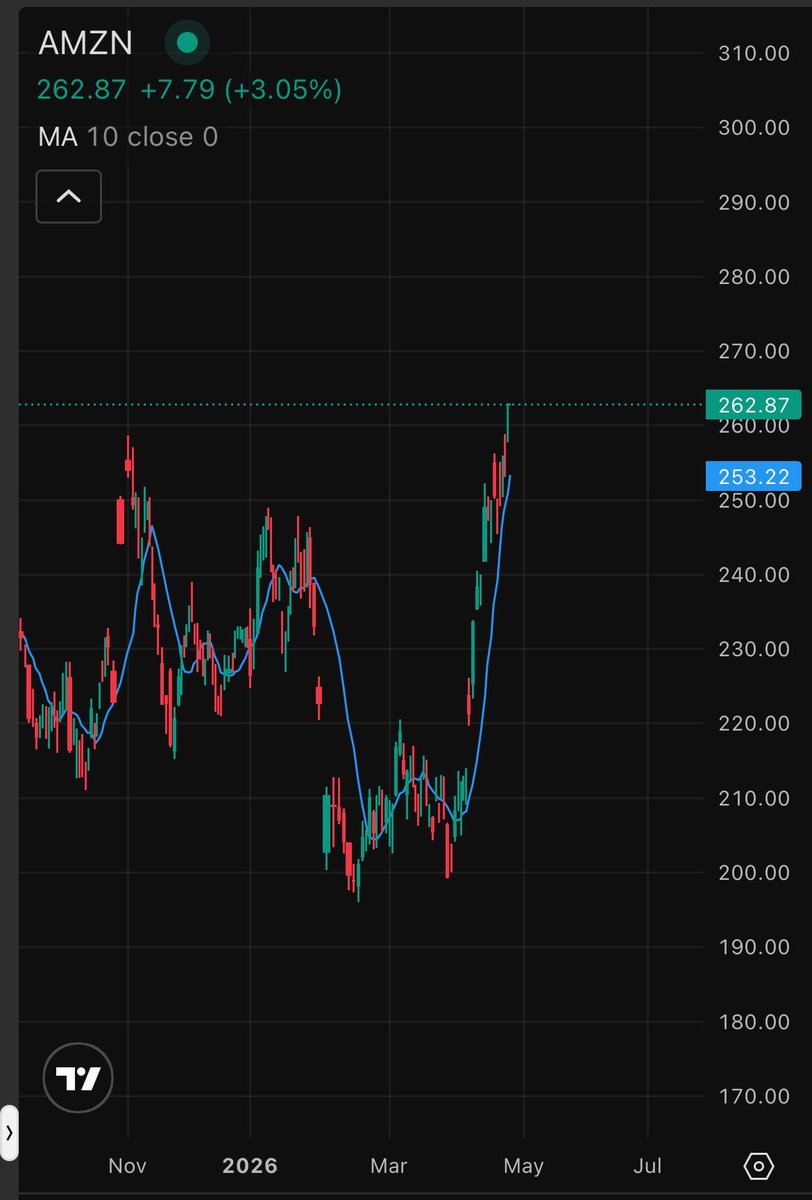812x1200 pixels.
Task: Open the TradingView logo link
Action: 78,1079
